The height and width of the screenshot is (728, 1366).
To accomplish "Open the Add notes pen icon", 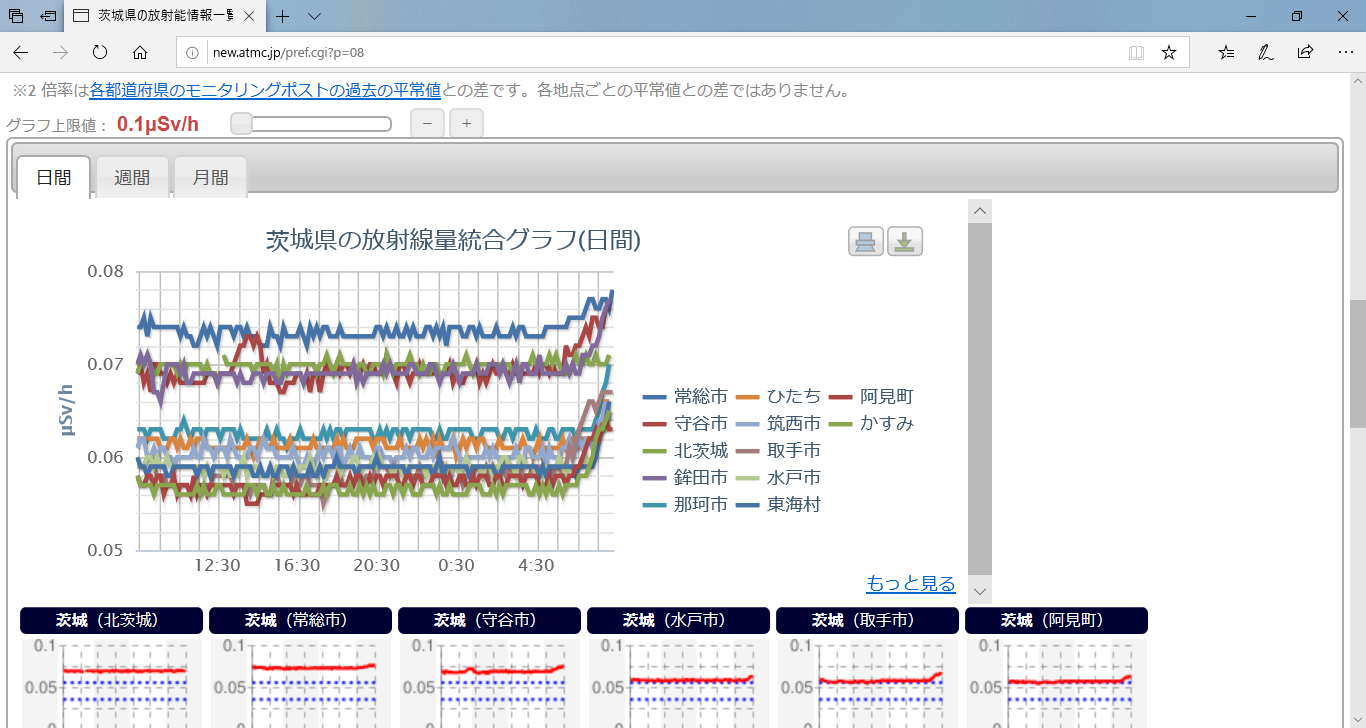I will (1266, 52).
